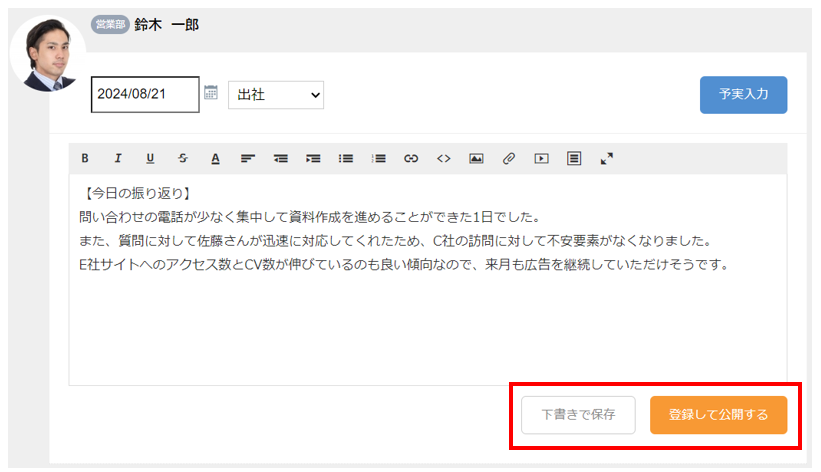Click the line starting 問い合わせの電話
This screenshot has width=821, height=472.
point(310,217)
